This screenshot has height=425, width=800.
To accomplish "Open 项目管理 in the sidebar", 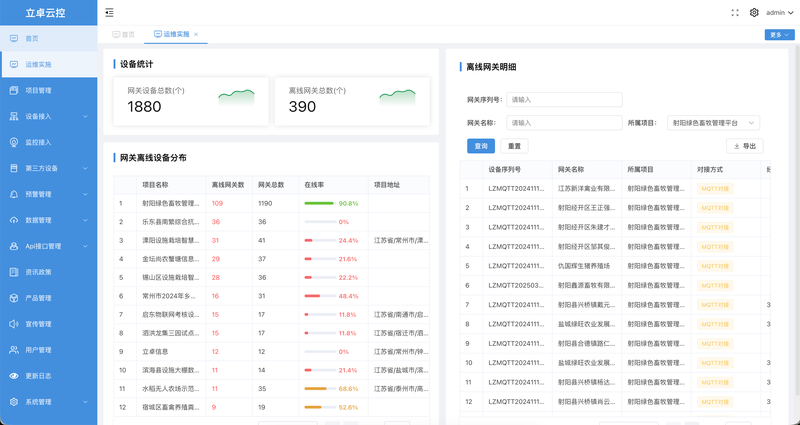I will (x=48, y=90).
